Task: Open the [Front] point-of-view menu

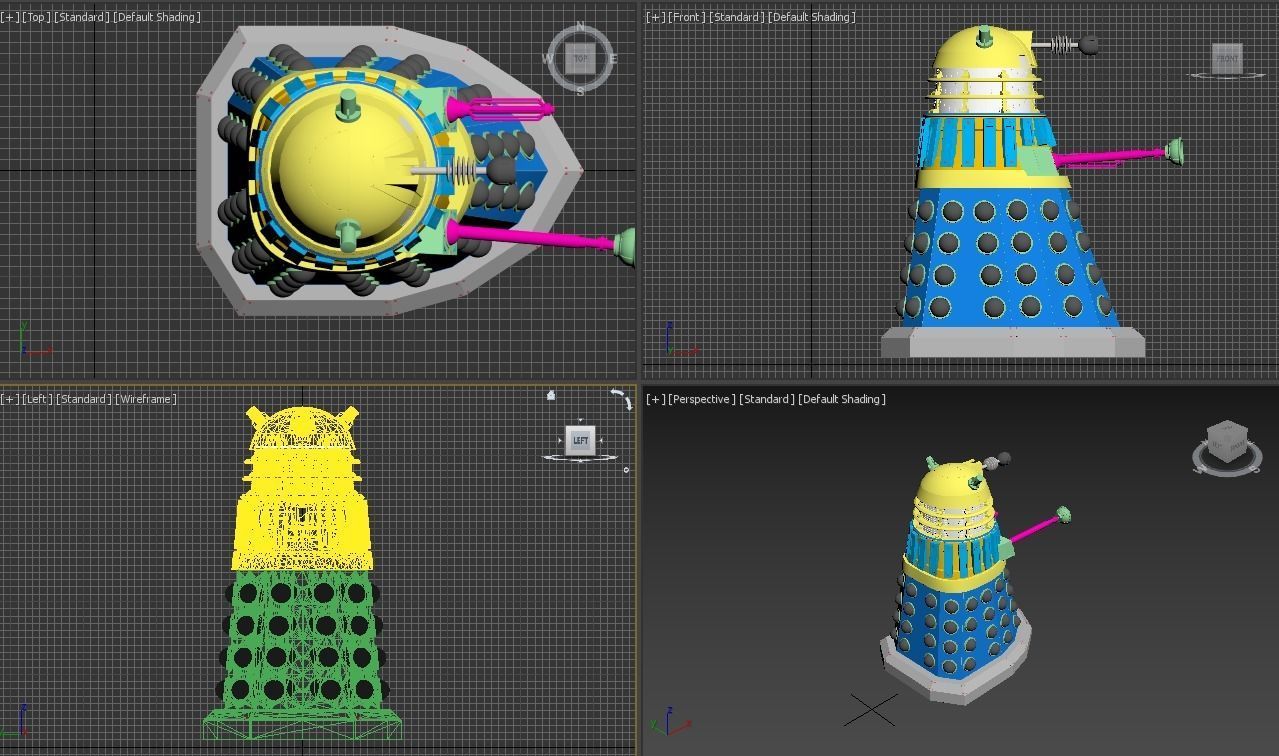Action: click(x=688, y=17)
